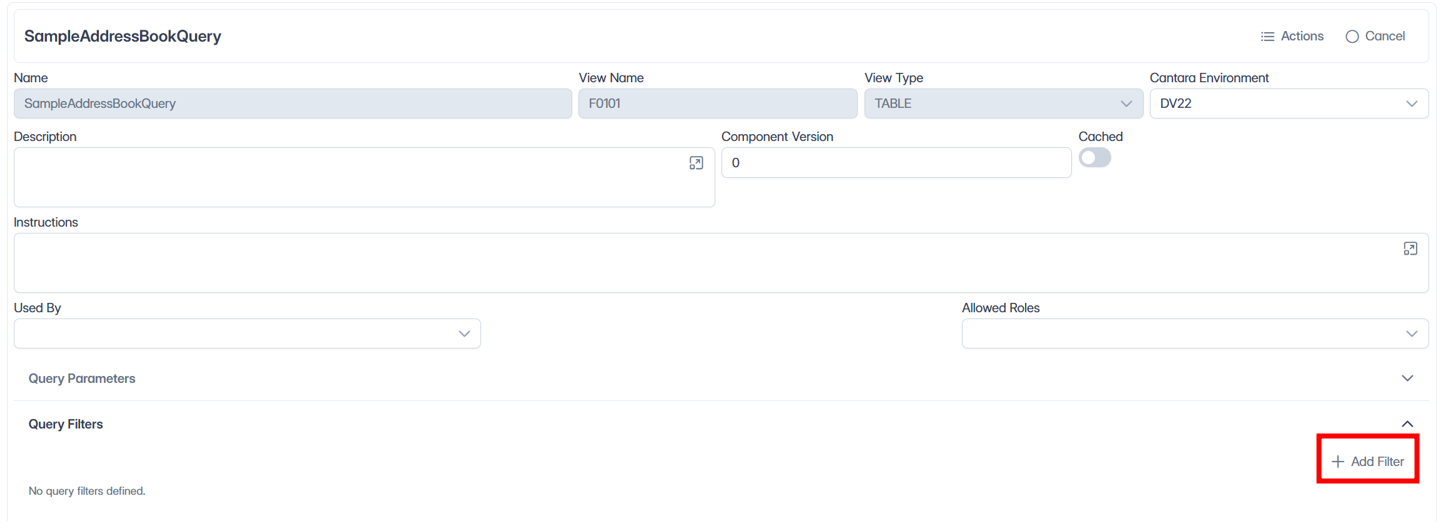Click the Name input field
Screen dimensions: 1445x530
click(x=293, y=103)
